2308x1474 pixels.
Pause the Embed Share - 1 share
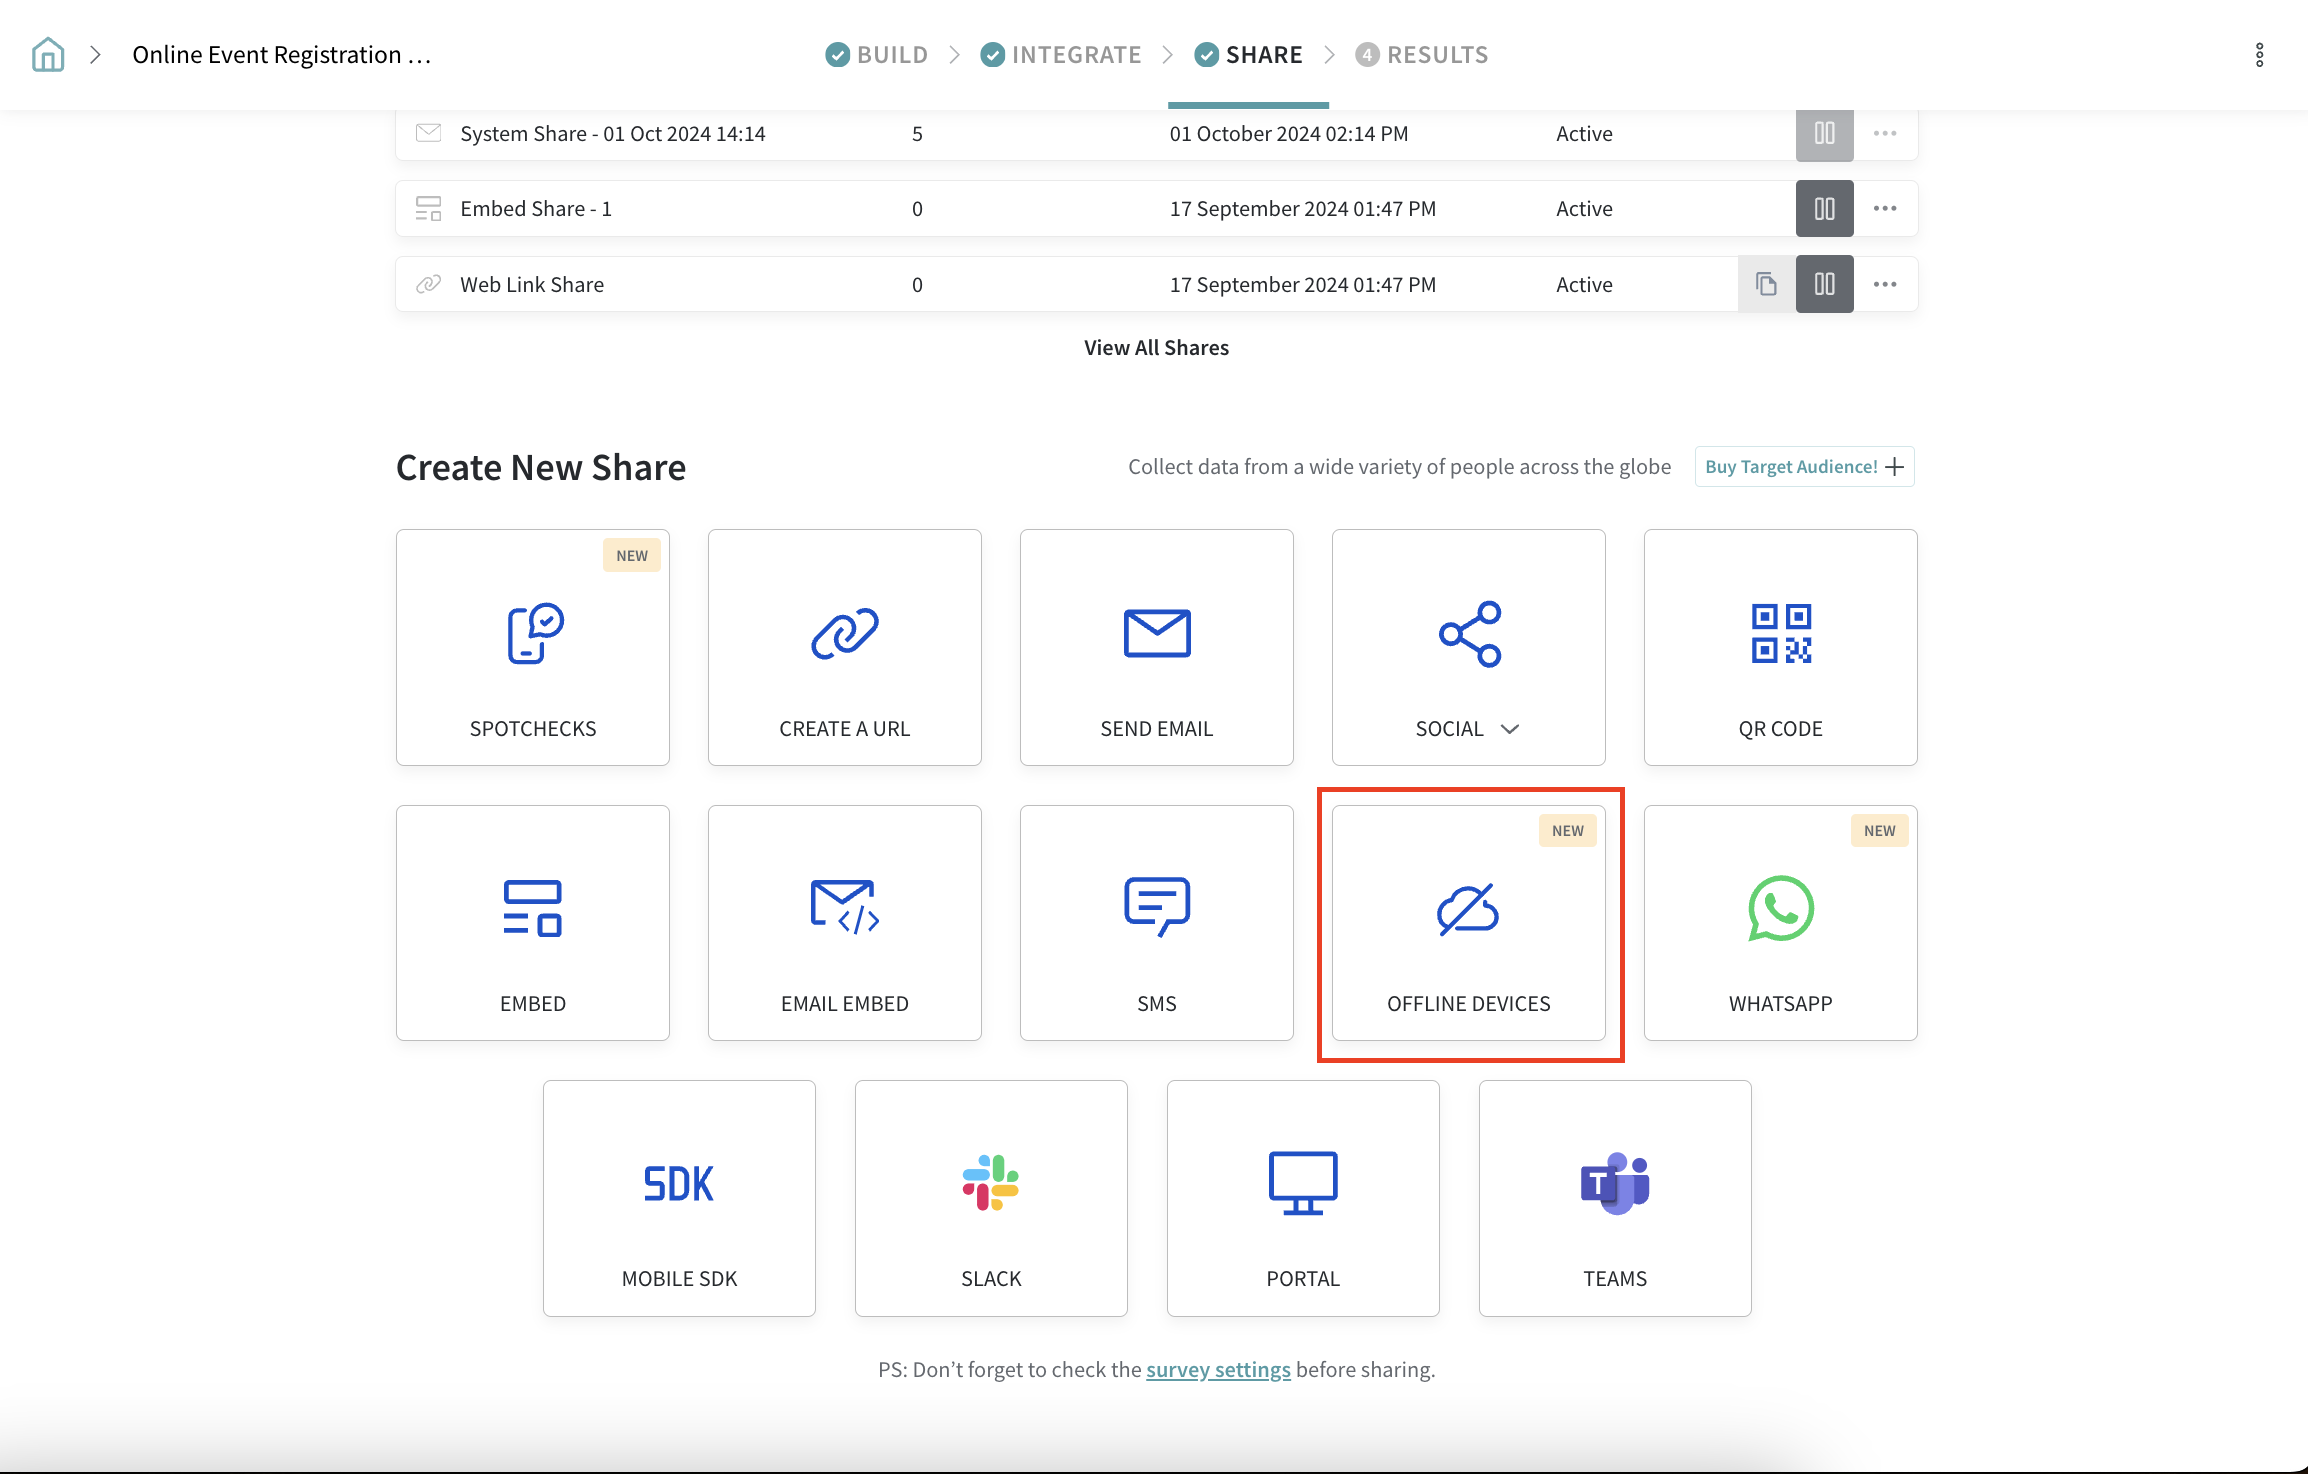click(x=1824, y=209)
